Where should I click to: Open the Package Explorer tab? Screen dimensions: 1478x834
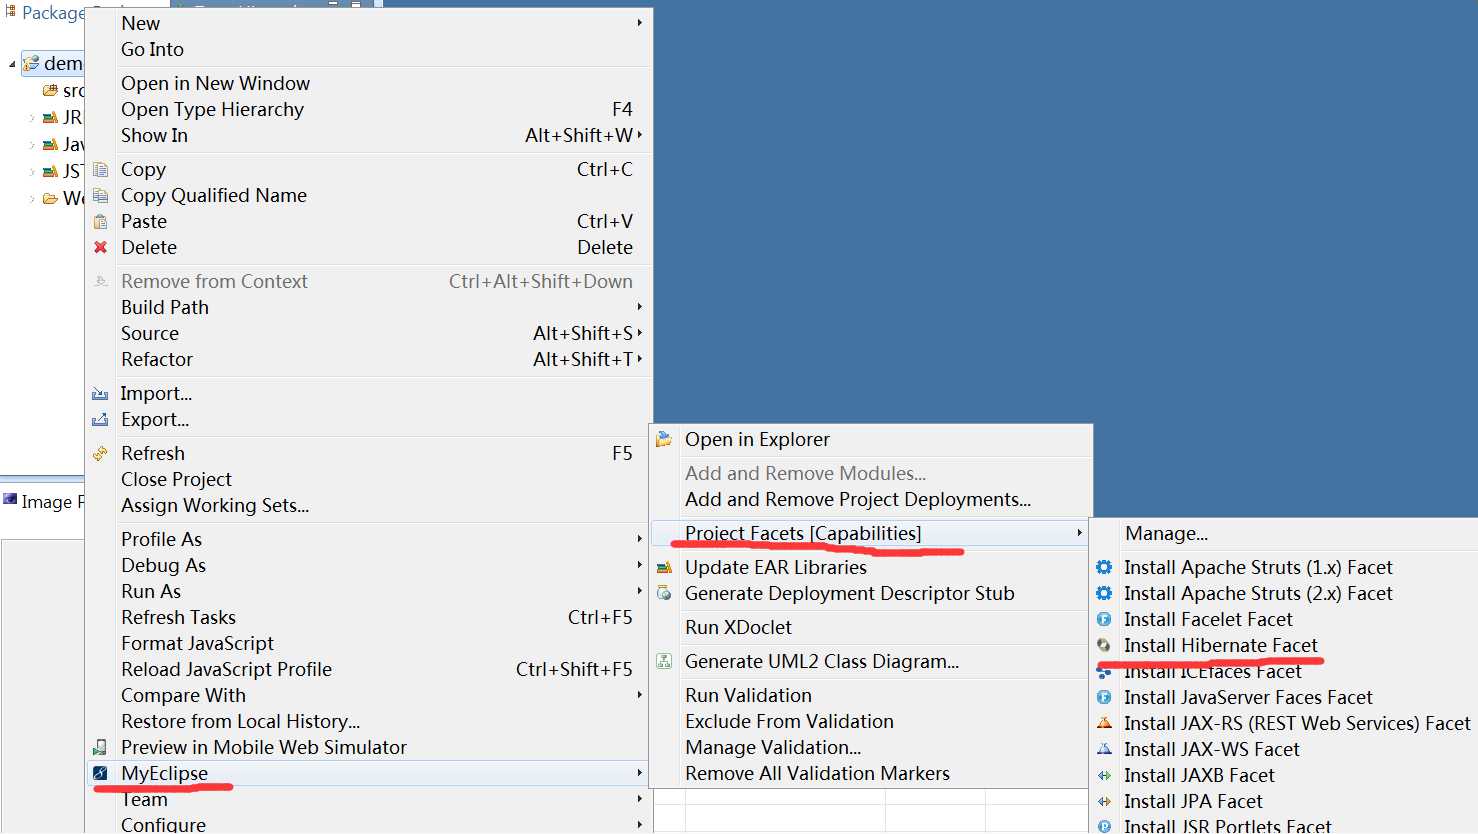click(x=44, y=13)
